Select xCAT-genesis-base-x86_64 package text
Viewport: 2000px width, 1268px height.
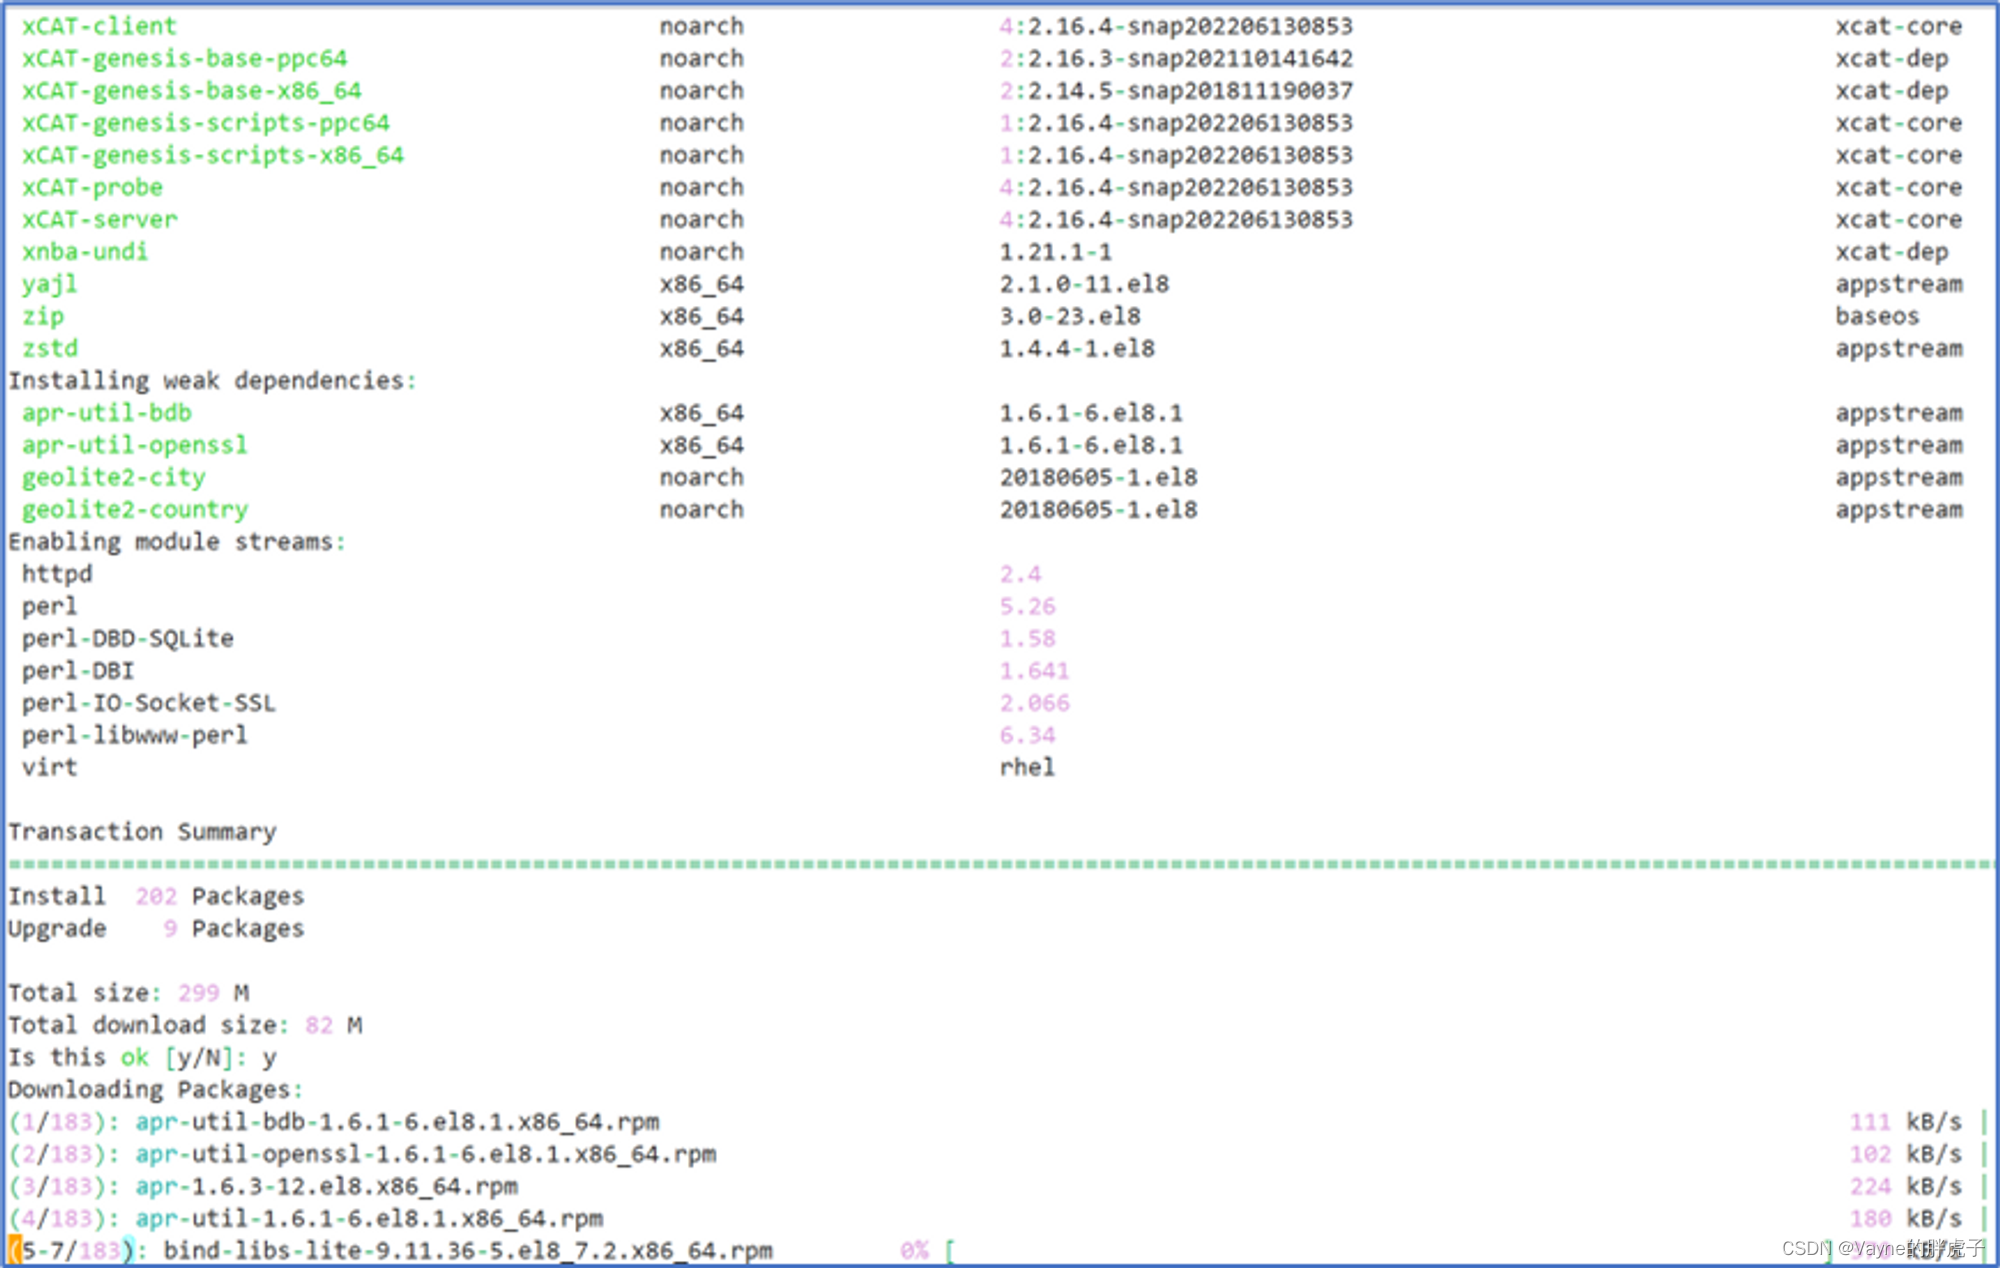(192, 90)
